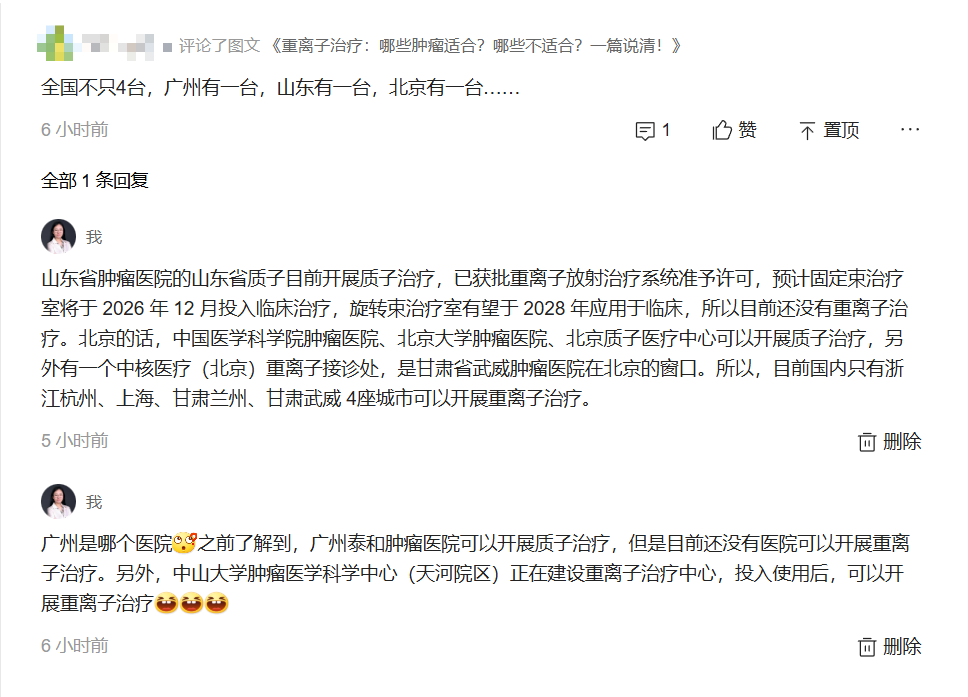Delete the reply about 山东省肿瘤医院

(890, 442)
